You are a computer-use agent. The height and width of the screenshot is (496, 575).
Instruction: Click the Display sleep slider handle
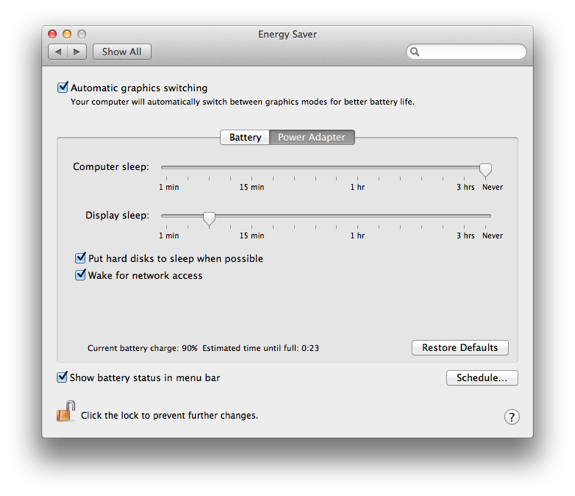(x=209, y=218)
